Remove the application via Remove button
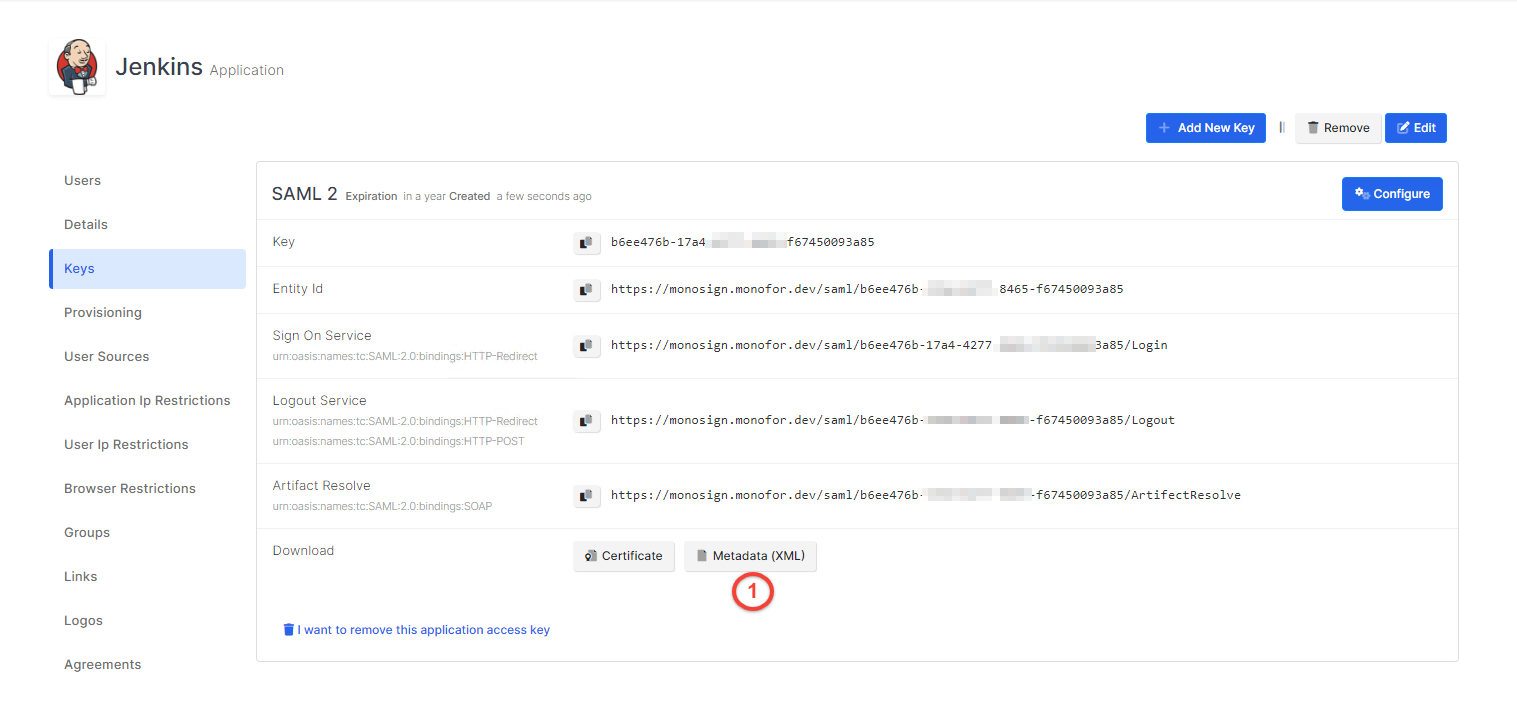This screenshot has height=705, width=1517. coord(1338,128)
